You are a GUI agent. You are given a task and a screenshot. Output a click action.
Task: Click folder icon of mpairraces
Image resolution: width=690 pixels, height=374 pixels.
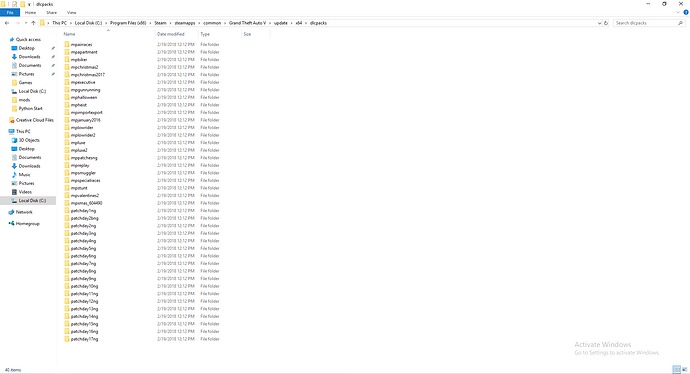coord(67,44)
